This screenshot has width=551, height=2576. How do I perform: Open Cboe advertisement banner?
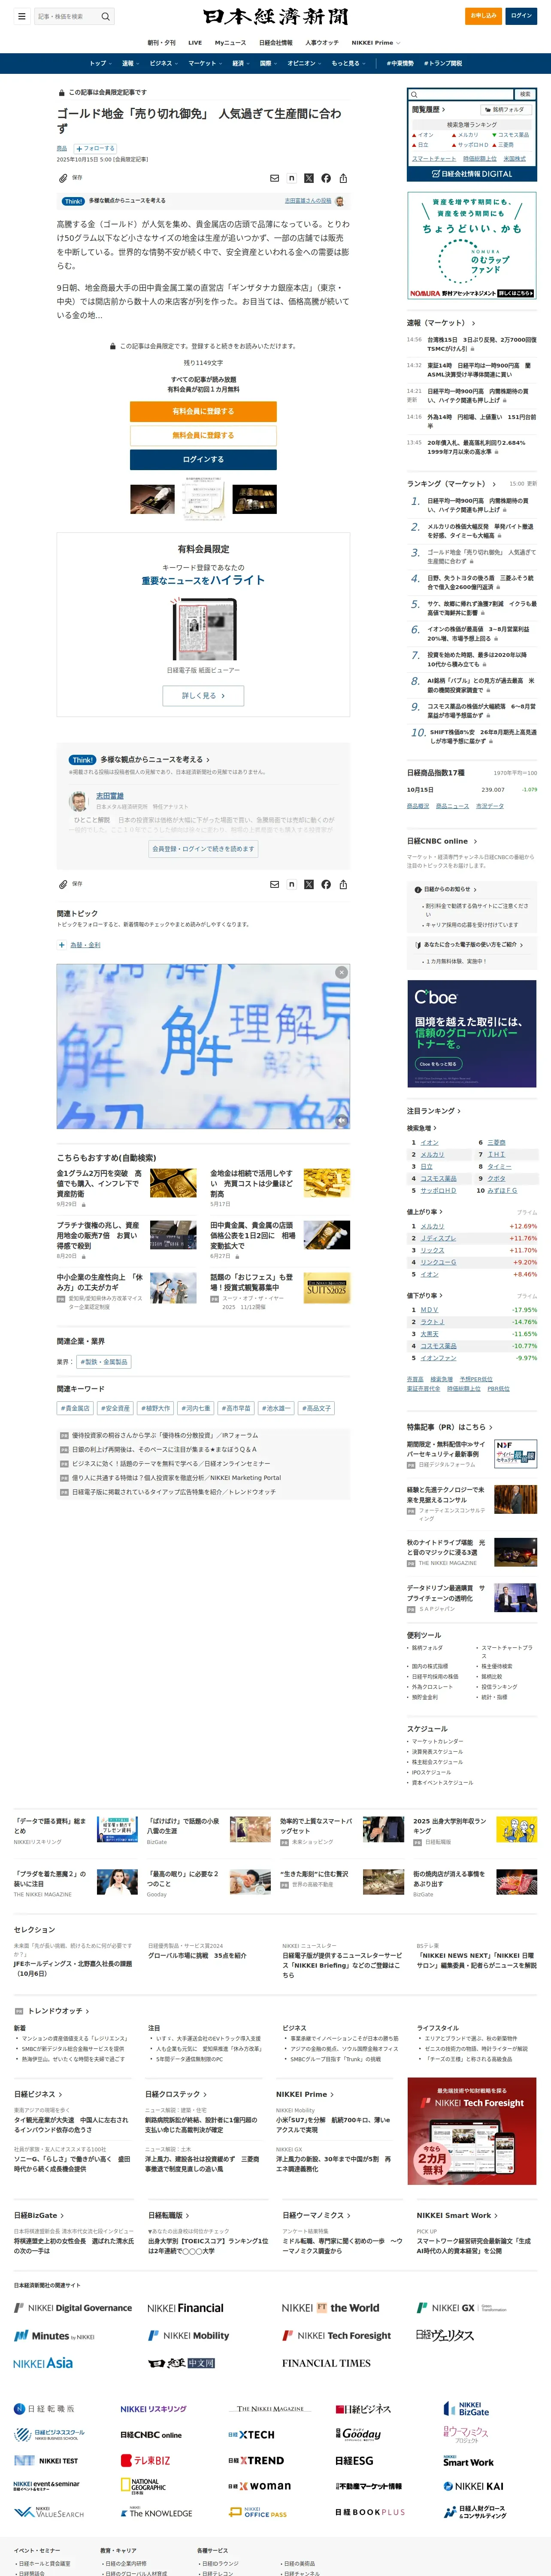pyautogui.click(x=472, y=1034)
